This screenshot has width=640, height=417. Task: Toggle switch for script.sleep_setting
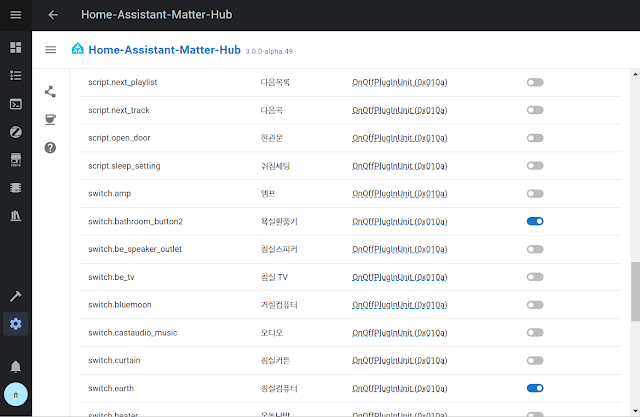[535, 166]
